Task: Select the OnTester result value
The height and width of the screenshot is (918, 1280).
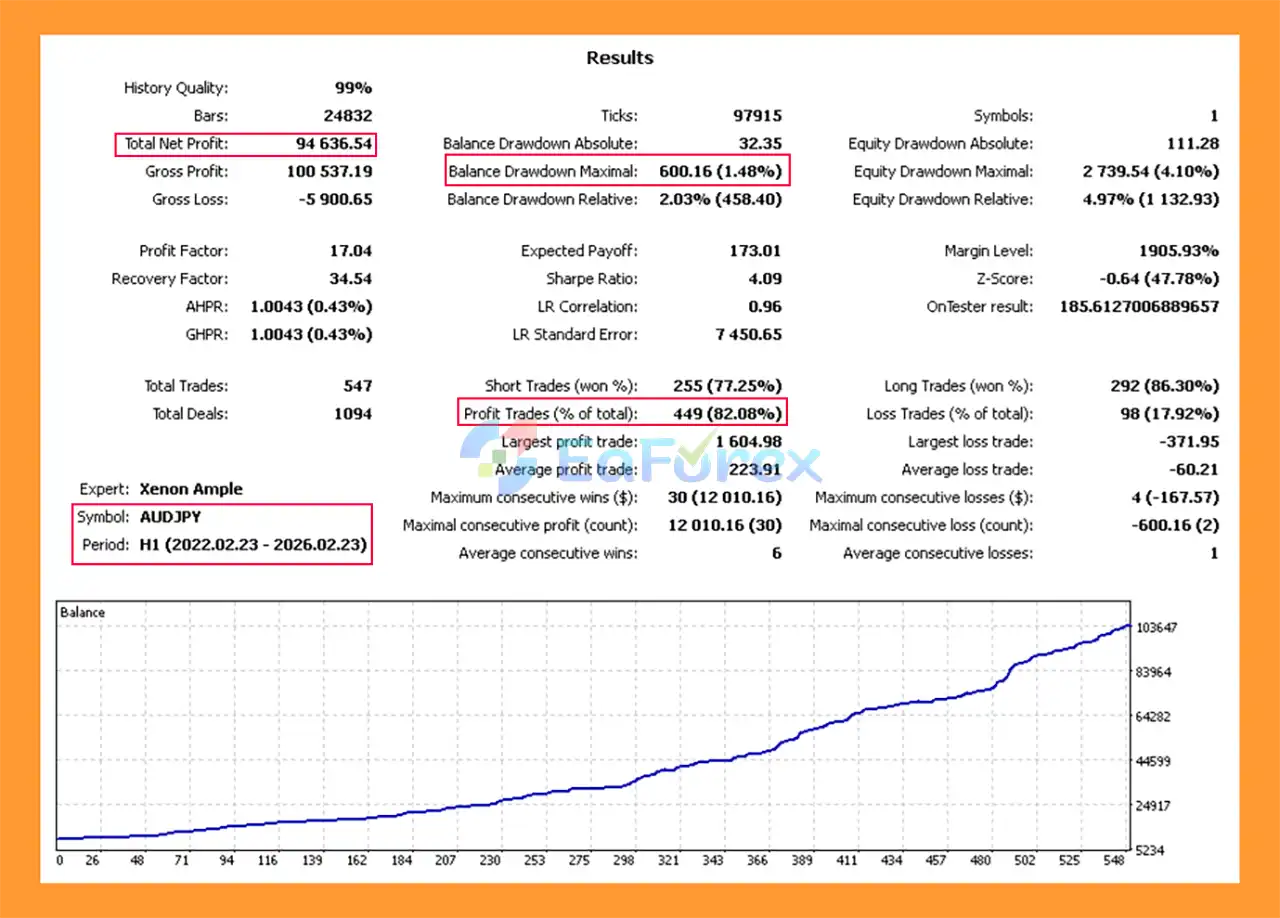Action: coord(1139,307)
